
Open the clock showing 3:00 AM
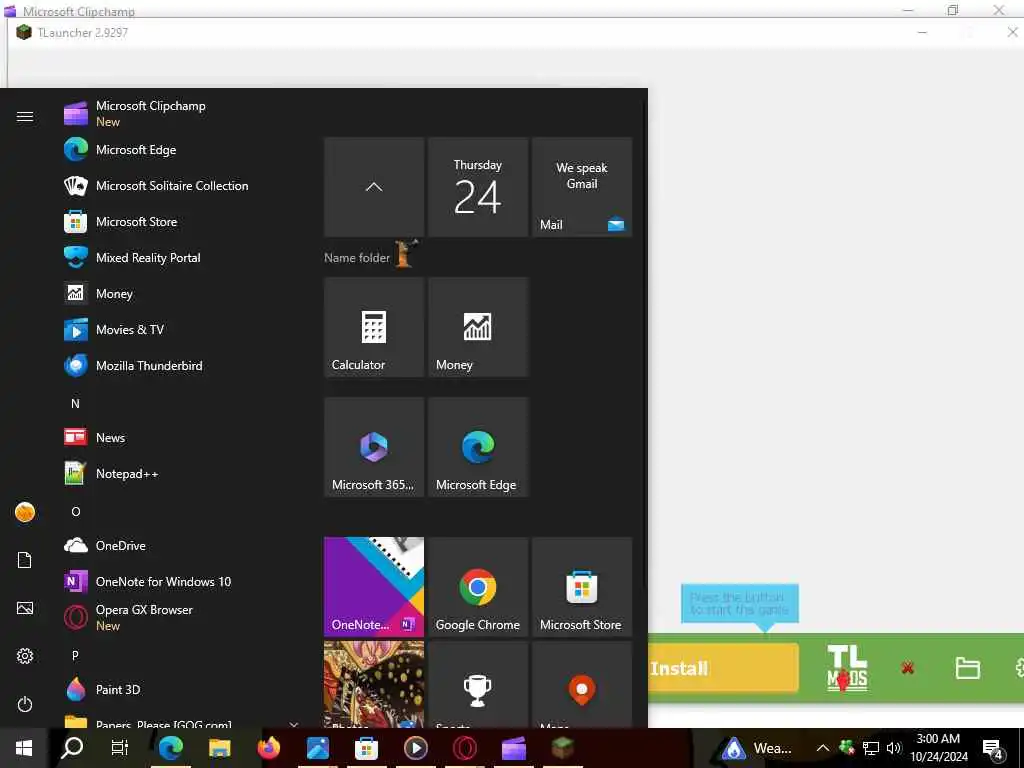[938, 748]
